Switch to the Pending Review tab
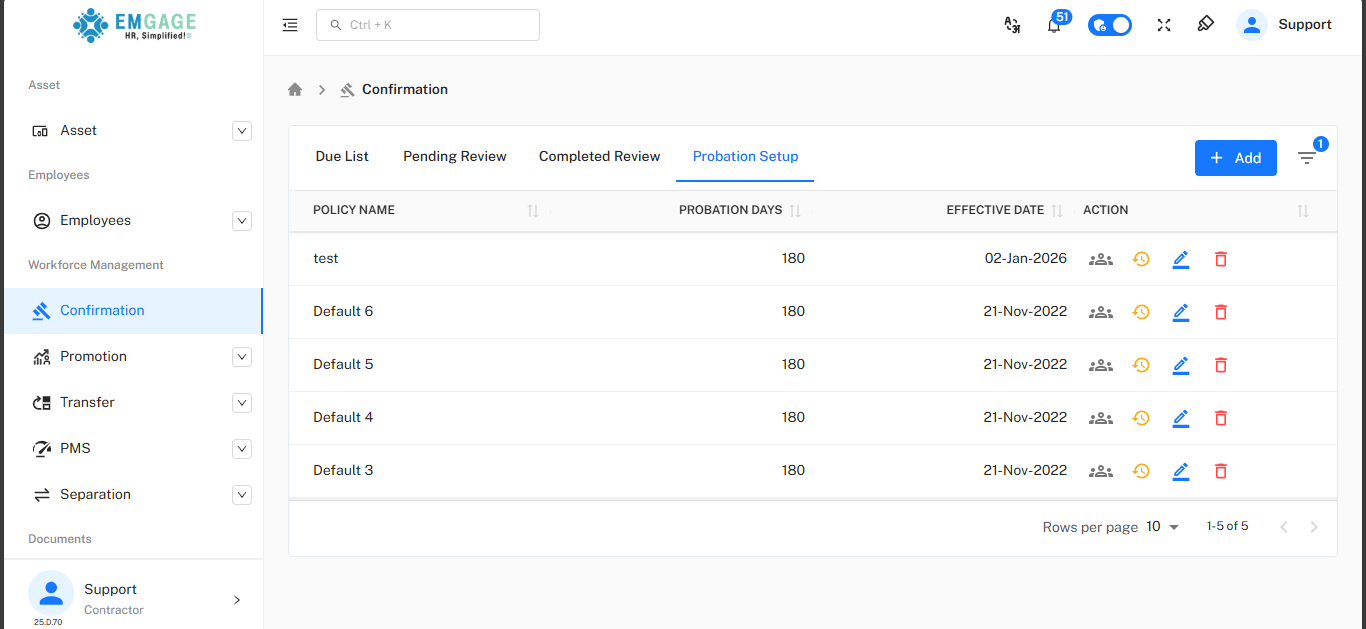The image size is (1366, 629). [x=454, y=156]
